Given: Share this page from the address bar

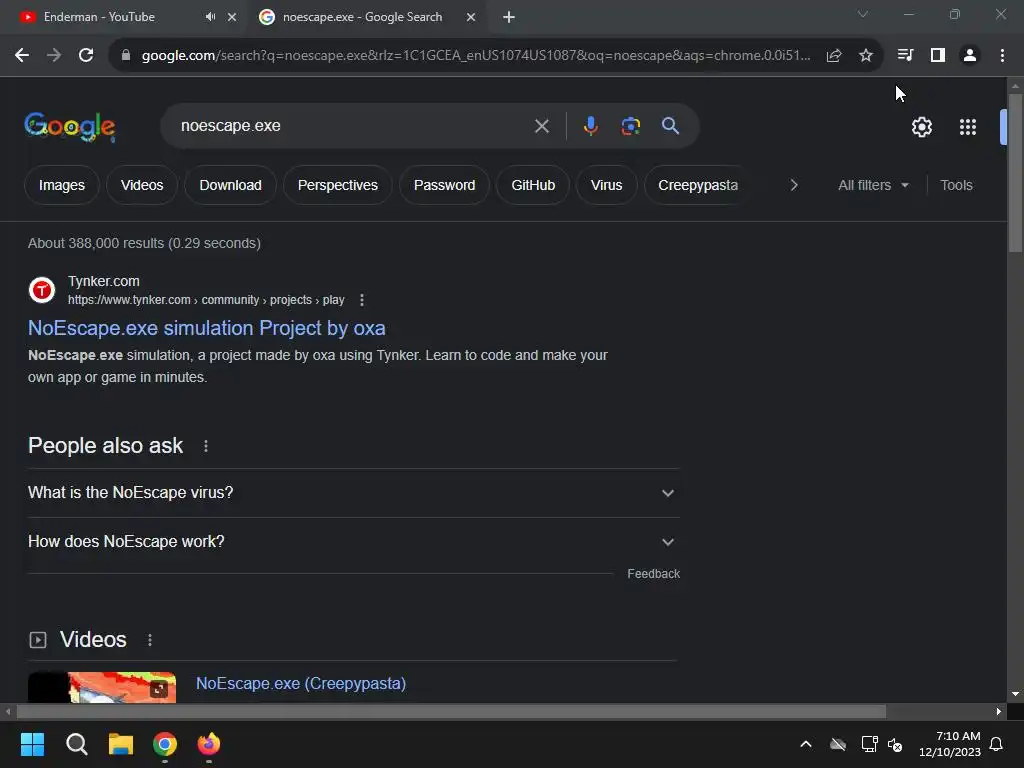Looking at the screenshot, I should click(x=834, y=56).
